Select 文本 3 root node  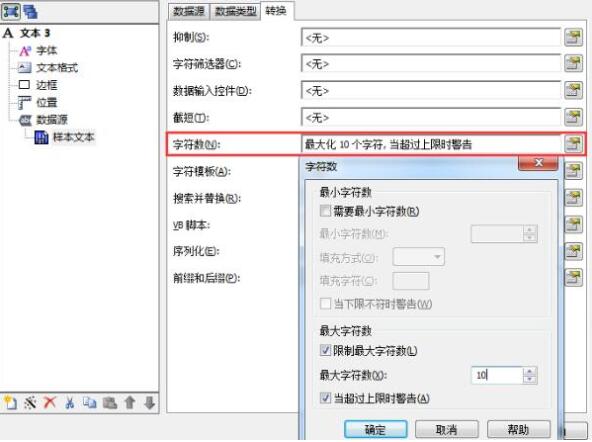[35, 33]
